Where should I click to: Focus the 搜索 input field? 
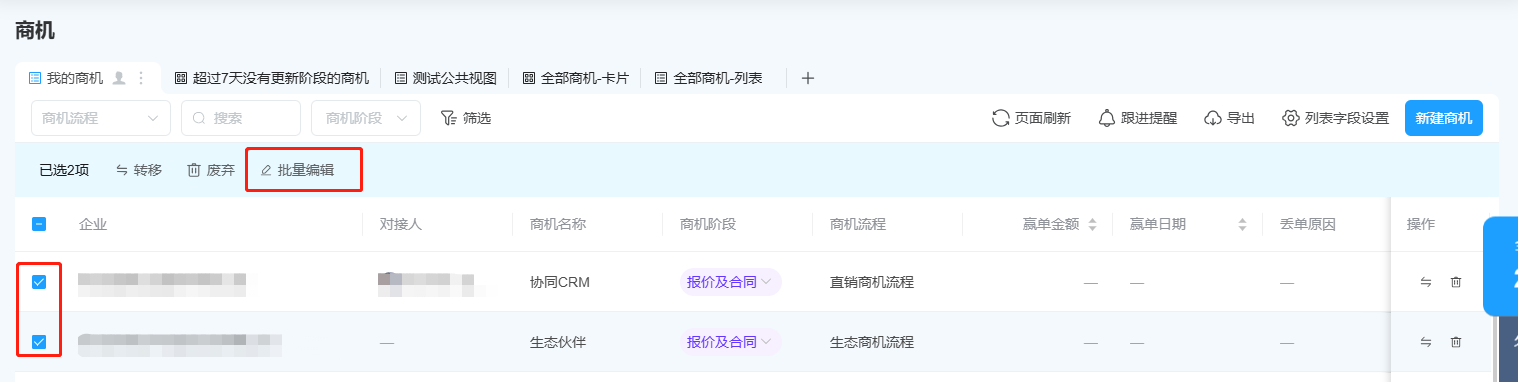241,118
